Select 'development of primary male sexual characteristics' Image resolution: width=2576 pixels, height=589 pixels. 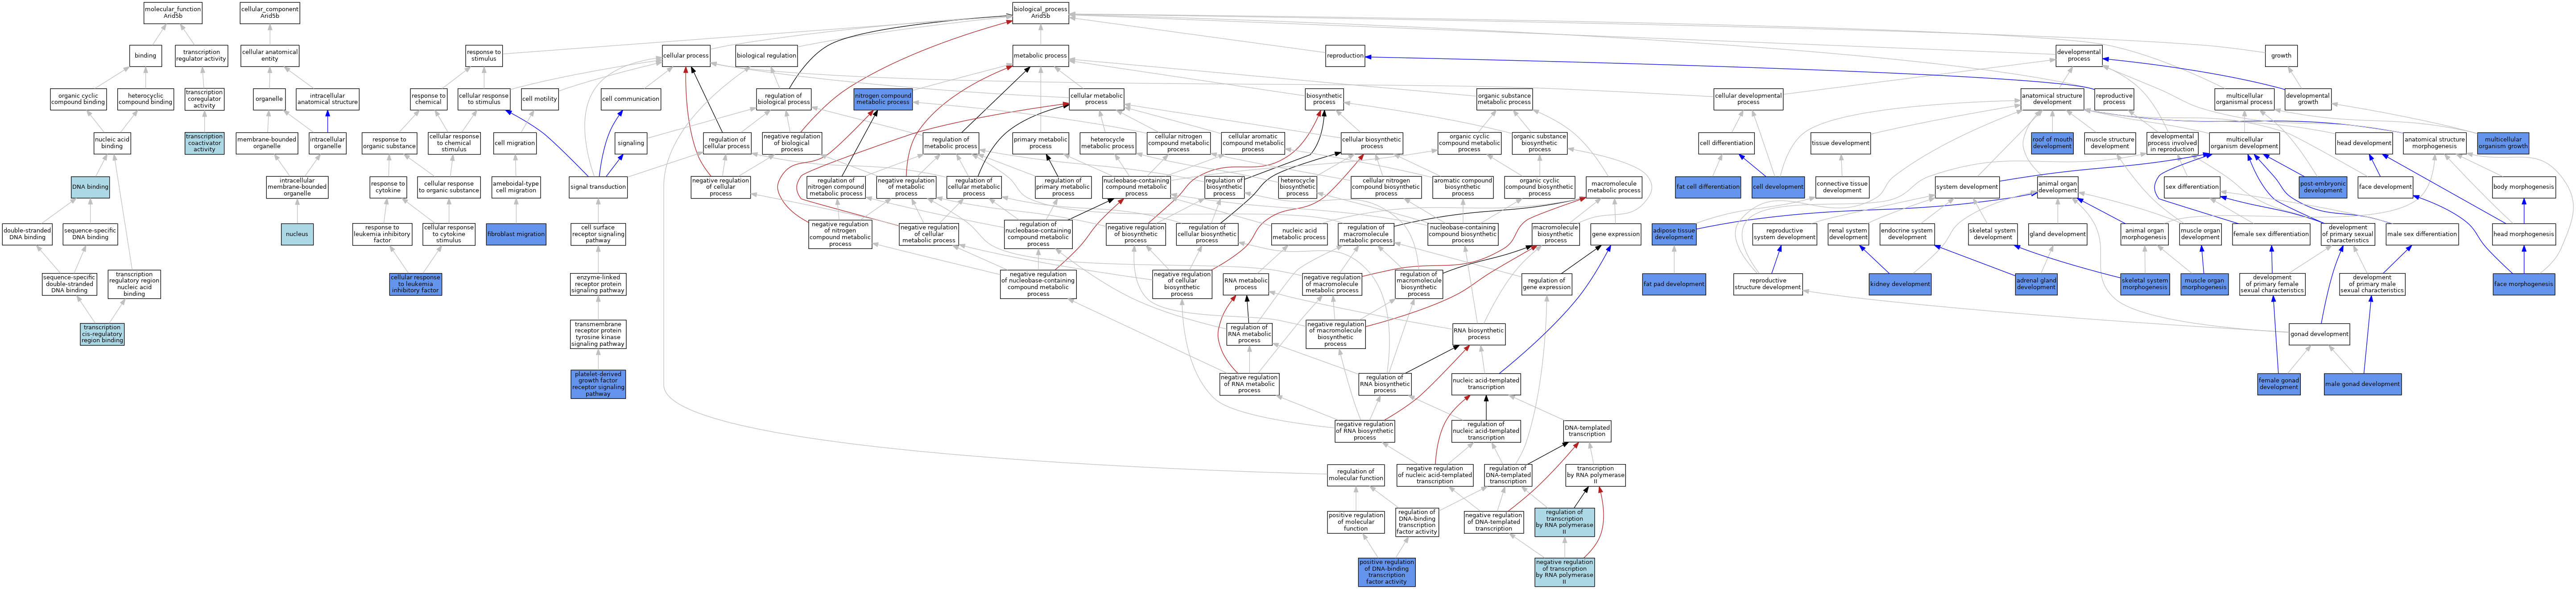(2372, 284)
